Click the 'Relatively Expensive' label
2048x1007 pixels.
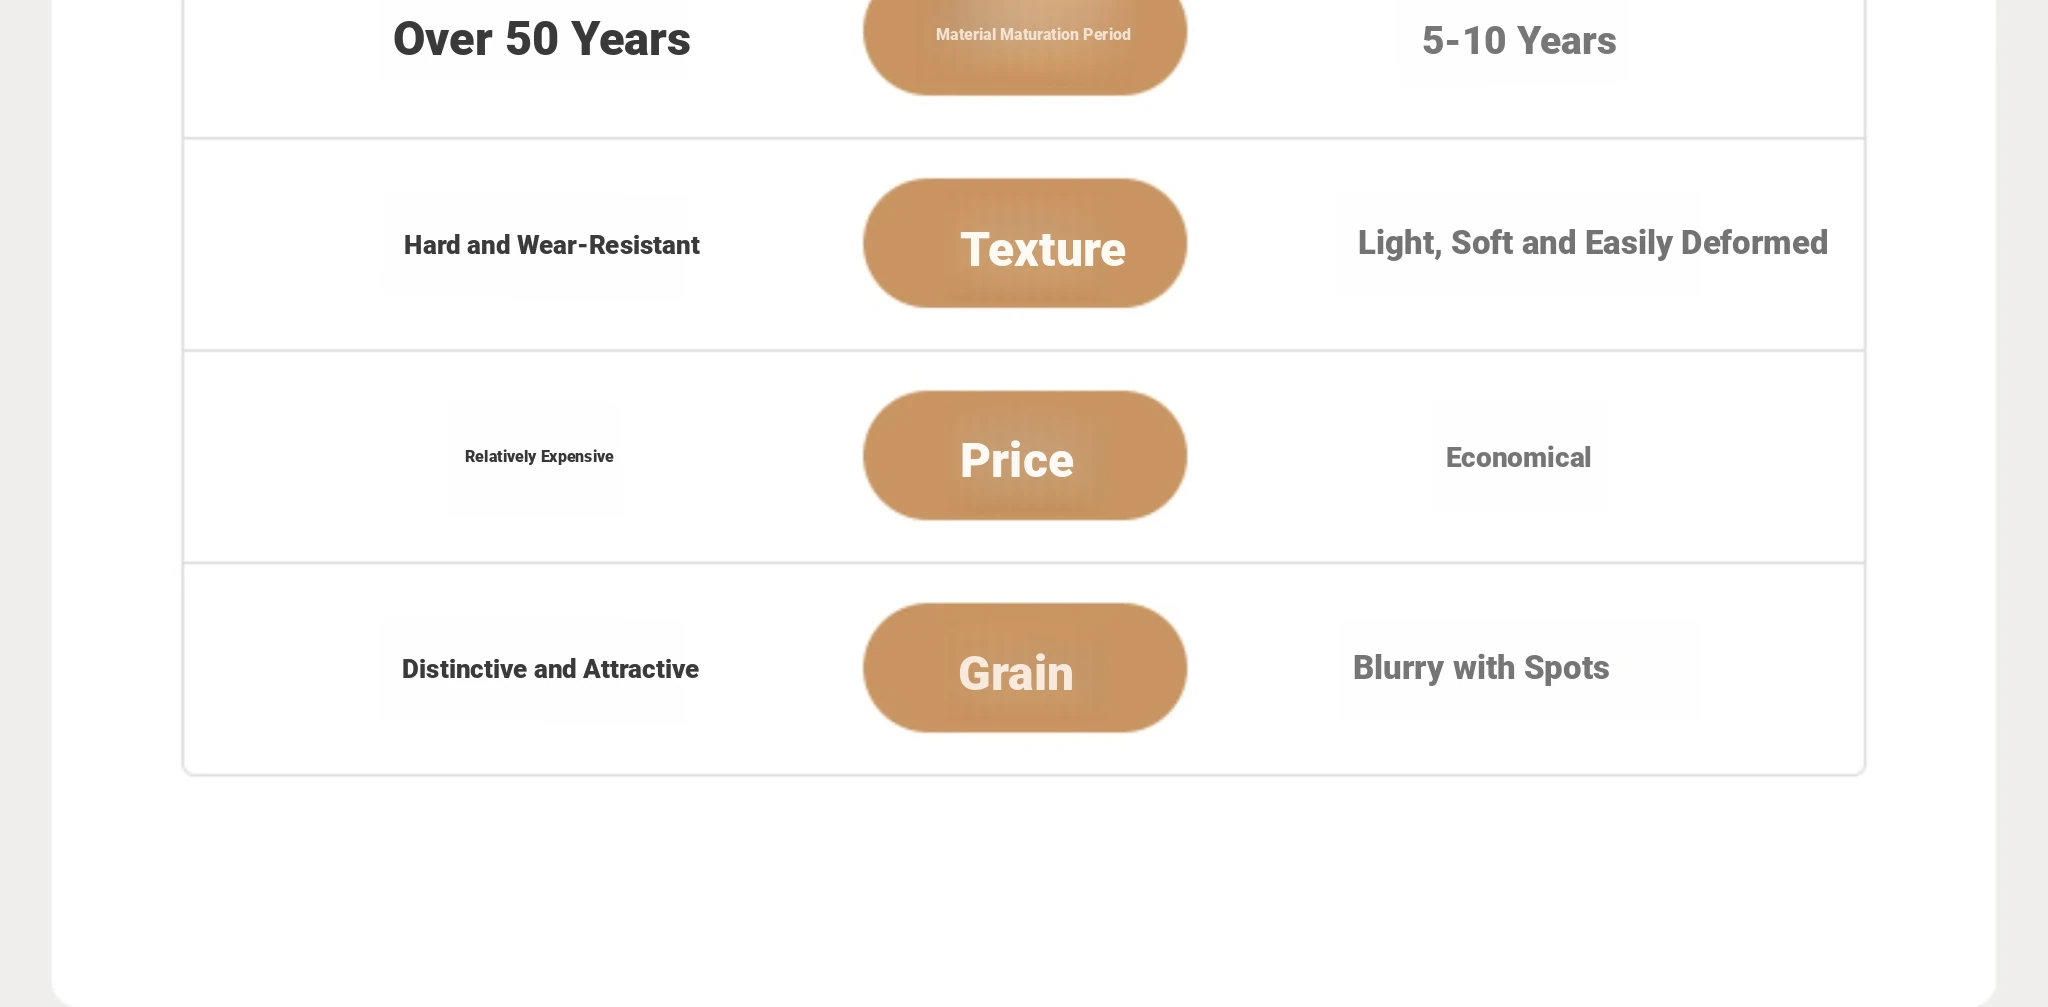pyautogui.click(x=539, y=457)
